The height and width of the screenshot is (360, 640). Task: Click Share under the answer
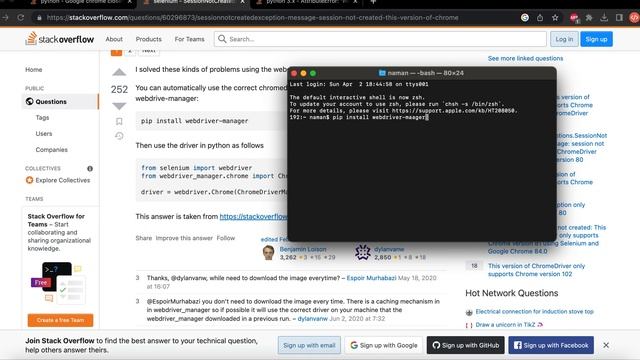click(144, 238)
